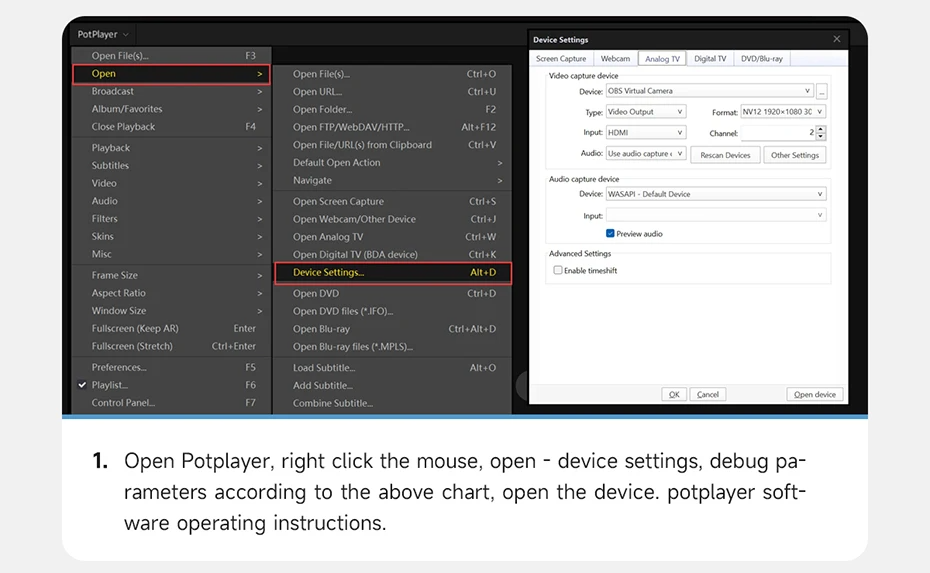Click the Rescan Devices button
The height and width of the screenshot is (573, 930).
[725, 155]
